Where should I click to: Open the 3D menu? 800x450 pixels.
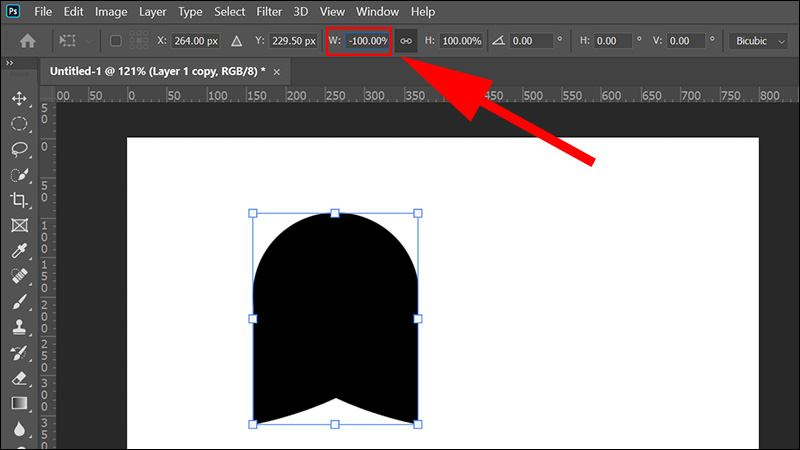pyautogui.click(x=301, y=11)
